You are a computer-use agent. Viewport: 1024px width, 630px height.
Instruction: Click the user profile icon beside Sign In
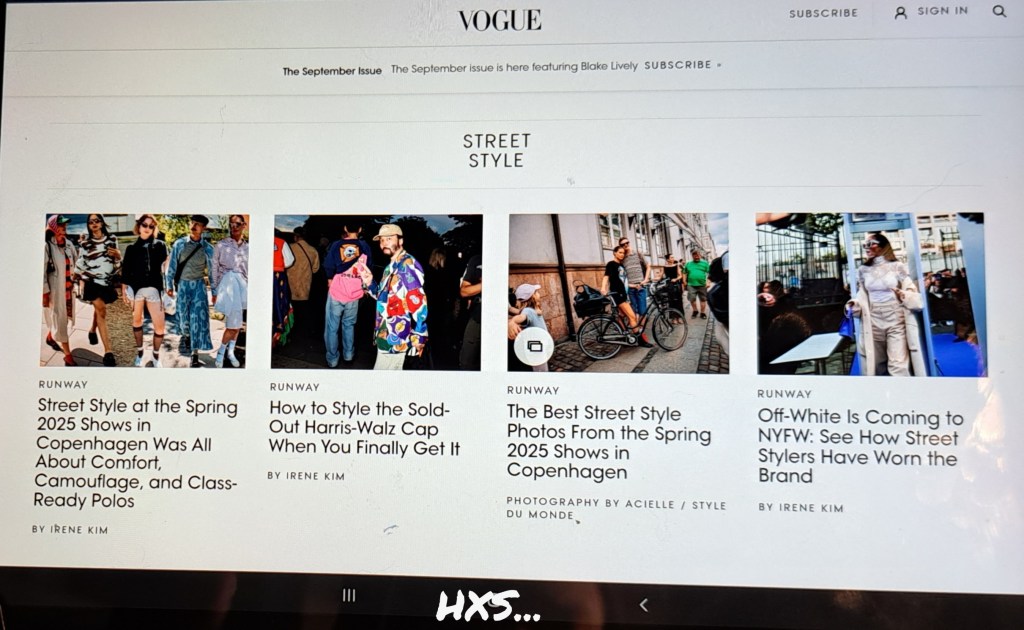[x=901, y=12]
